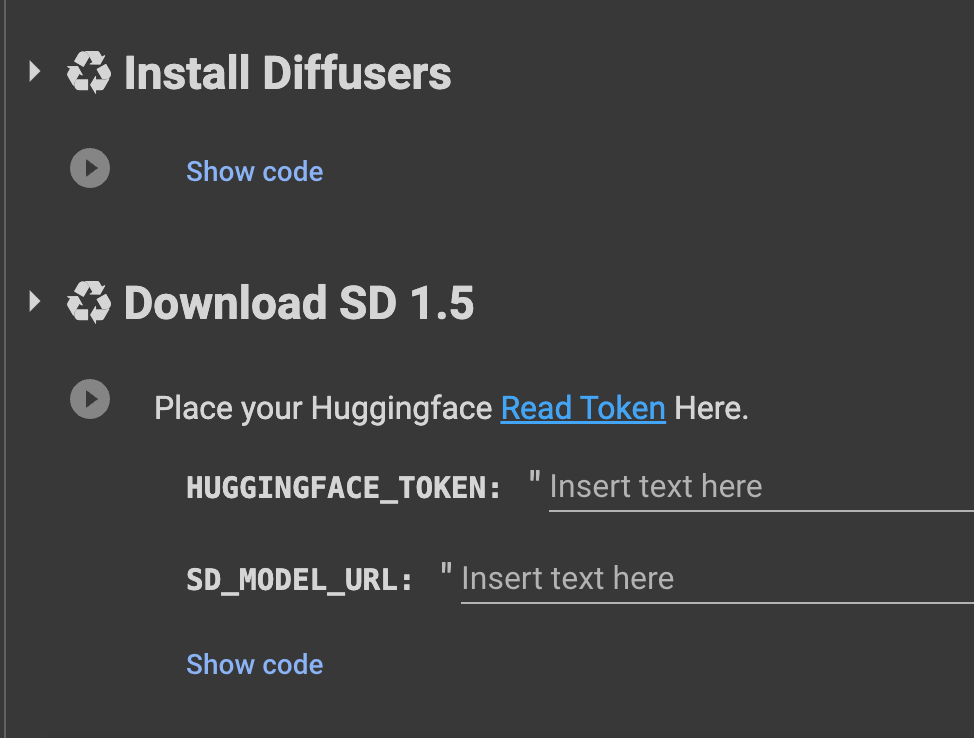This screenshot has height=738, width=974.
Task: Click the word 'Here.' after Read Token
Action: pos(711,408)
